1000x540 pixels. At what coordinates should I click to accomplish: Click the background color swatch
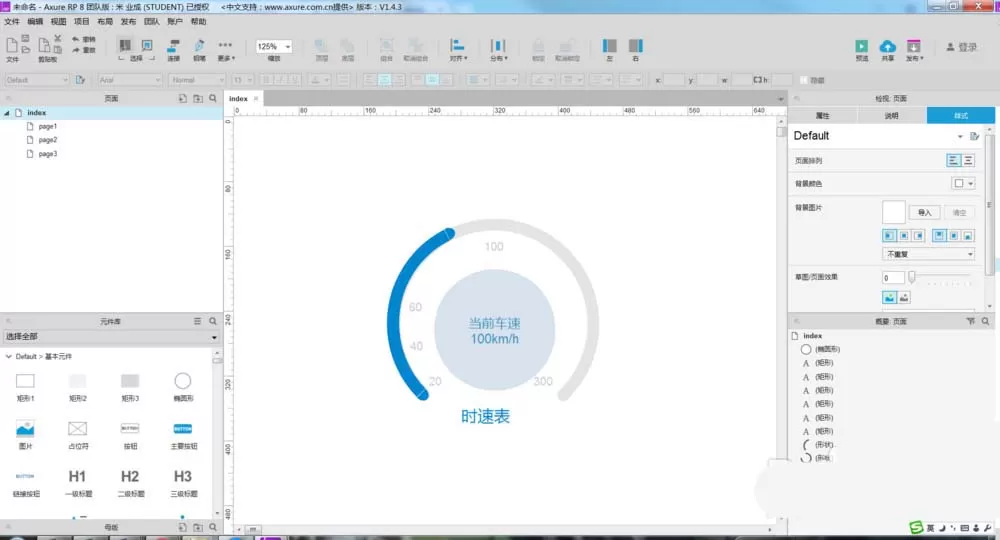pos(958,184)
